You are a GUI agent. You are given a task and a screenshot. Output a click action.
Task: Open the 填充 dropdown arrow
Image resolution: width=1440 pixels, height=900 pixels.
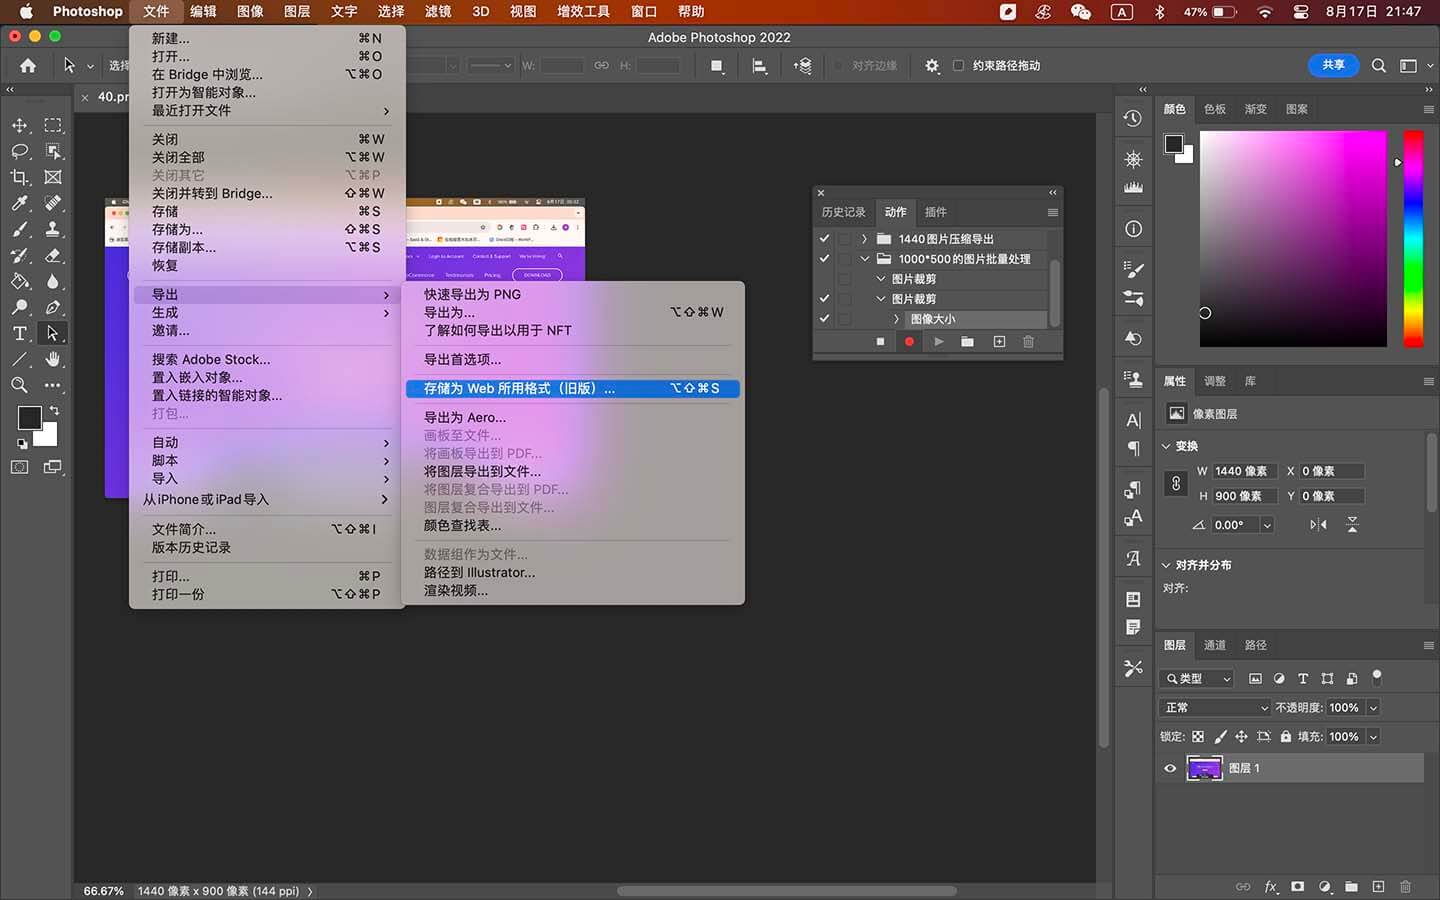pyautogui.click(x=1373, y=737)
